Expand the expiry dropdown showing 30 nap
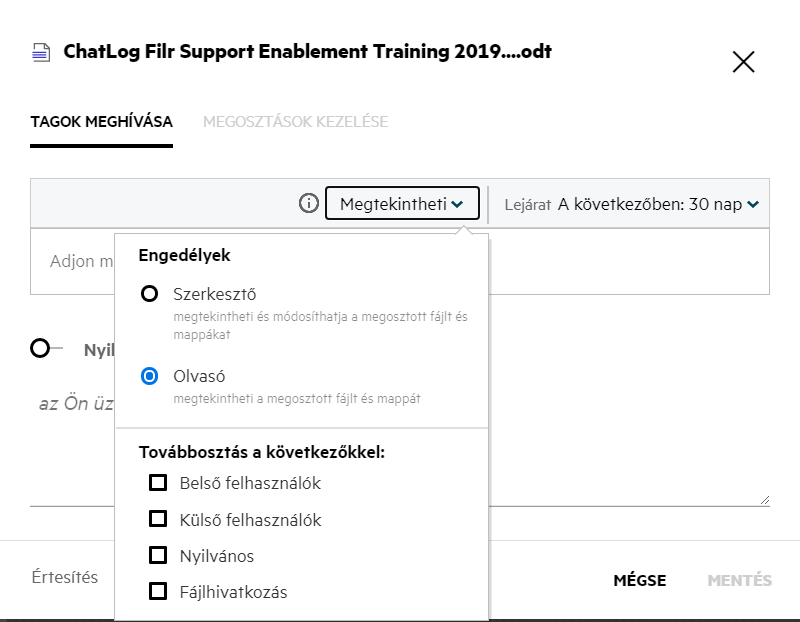Screen dimensions: 800x622 point(650,204)
